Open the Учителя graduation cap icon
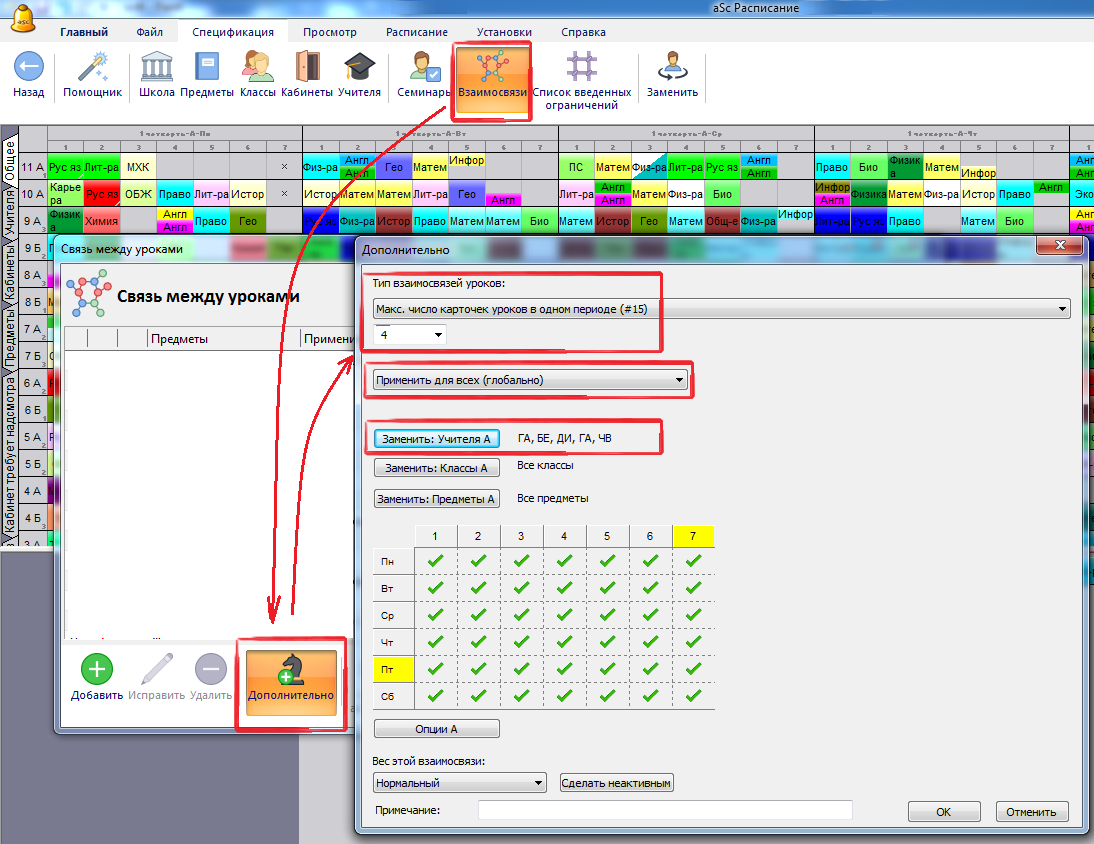Viewport: 1094px width, 844px height. click(359, 68)
